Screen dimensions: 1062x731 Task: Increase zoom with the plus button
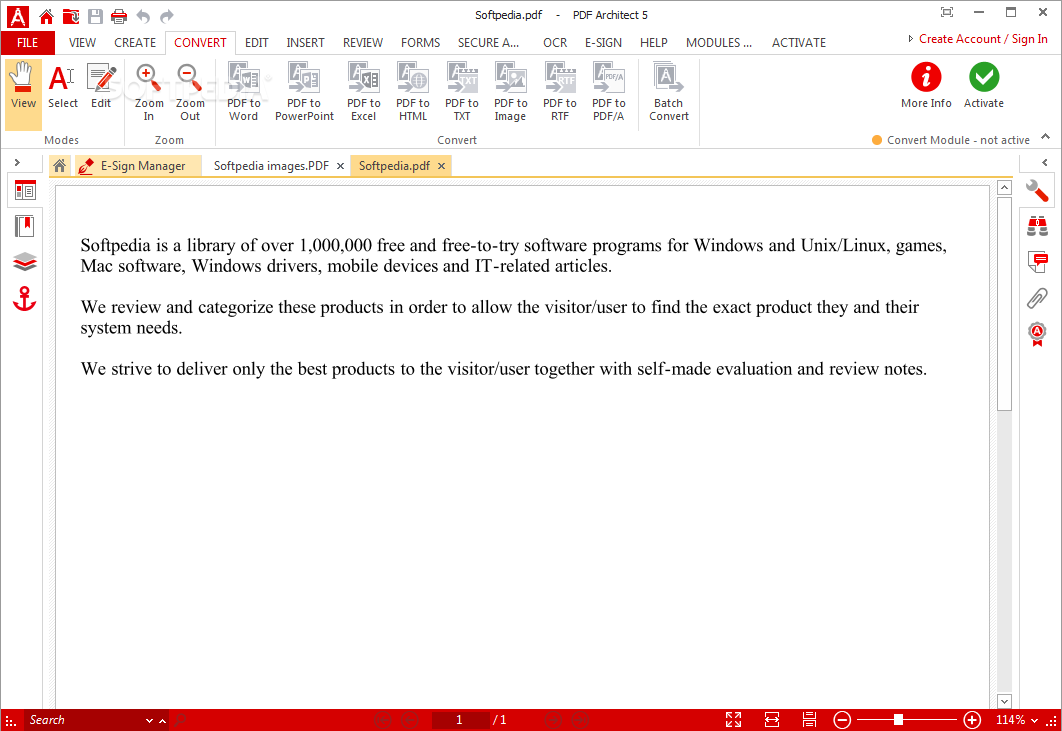972,719
